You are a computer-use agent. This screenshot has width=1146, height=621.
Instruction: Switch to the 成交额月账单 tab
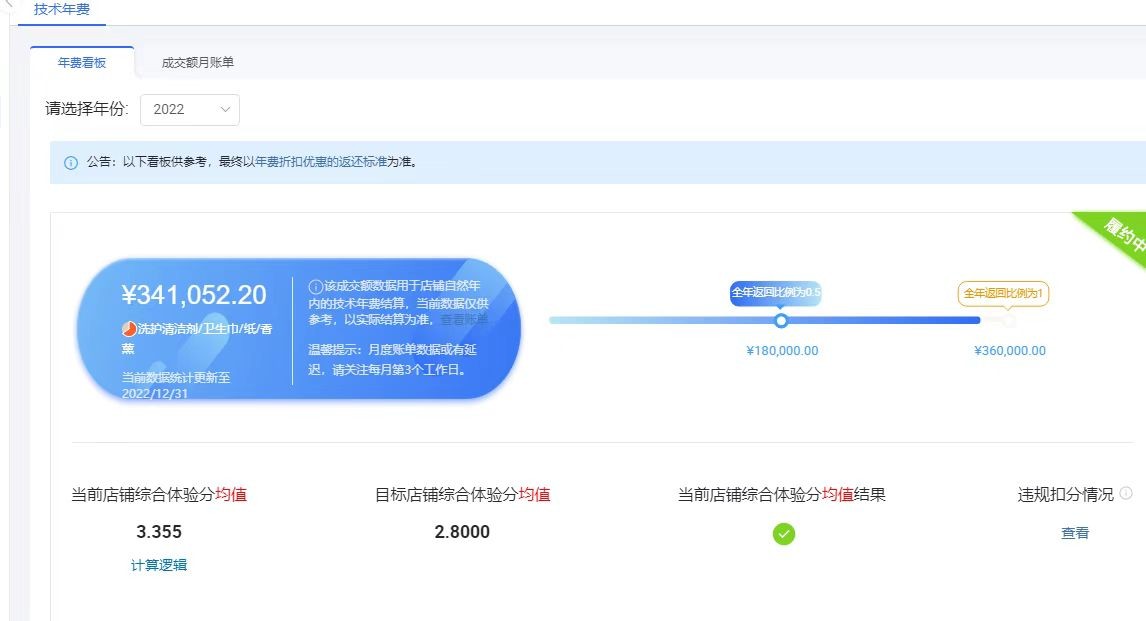coord(197,63)
